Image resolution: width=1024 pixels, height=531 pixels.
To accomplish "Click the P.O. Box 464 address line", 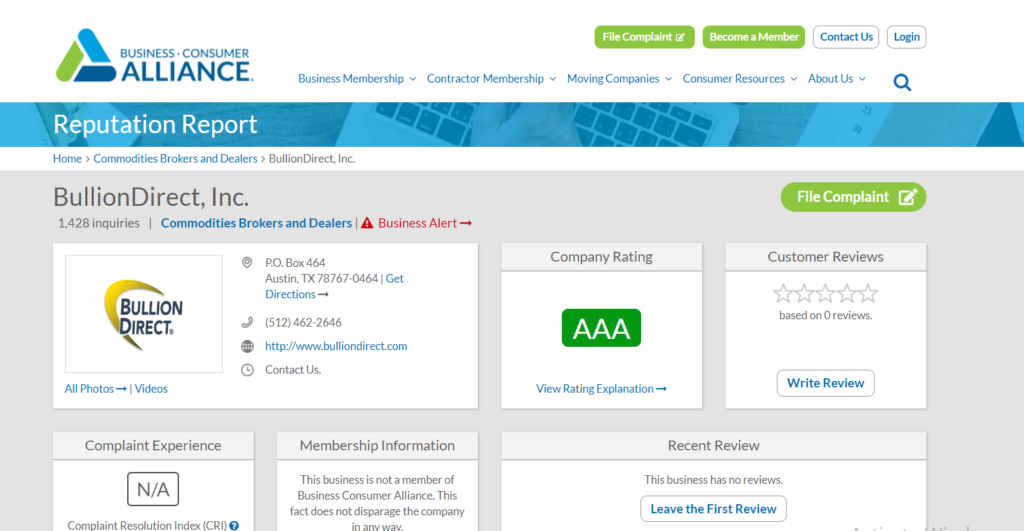I will tap(295, 263).
